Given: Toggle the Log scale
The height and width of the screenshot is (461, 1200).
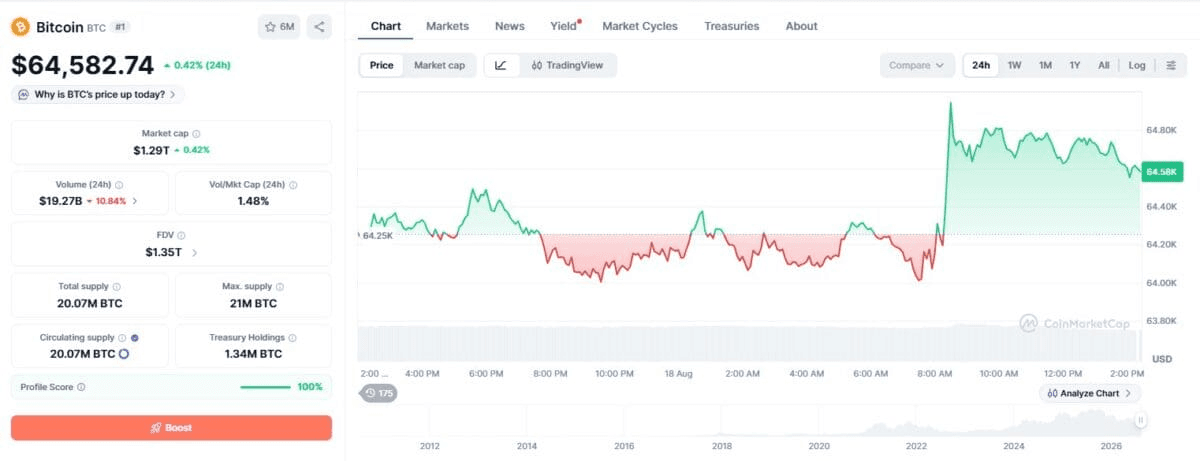Looking at the screenshot, I should point(1137,65).
